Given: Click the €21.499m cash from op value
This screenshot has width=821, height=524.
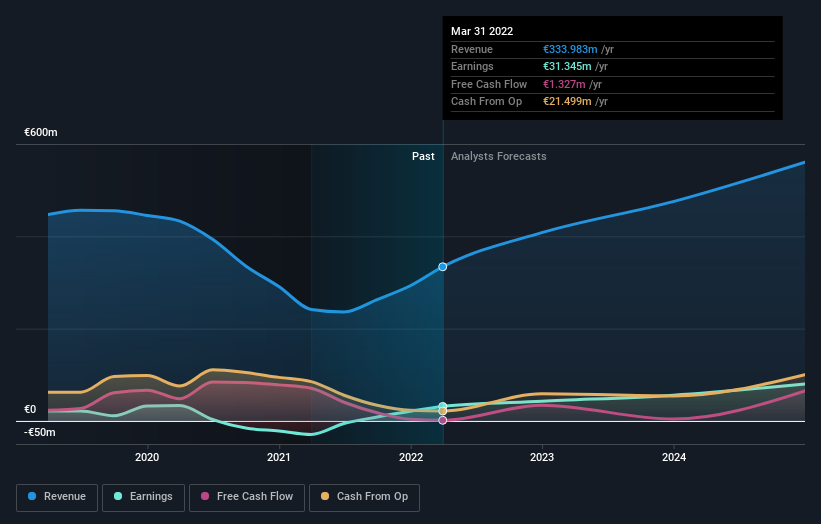Looking at the screenshot, I should coord(567,102).
